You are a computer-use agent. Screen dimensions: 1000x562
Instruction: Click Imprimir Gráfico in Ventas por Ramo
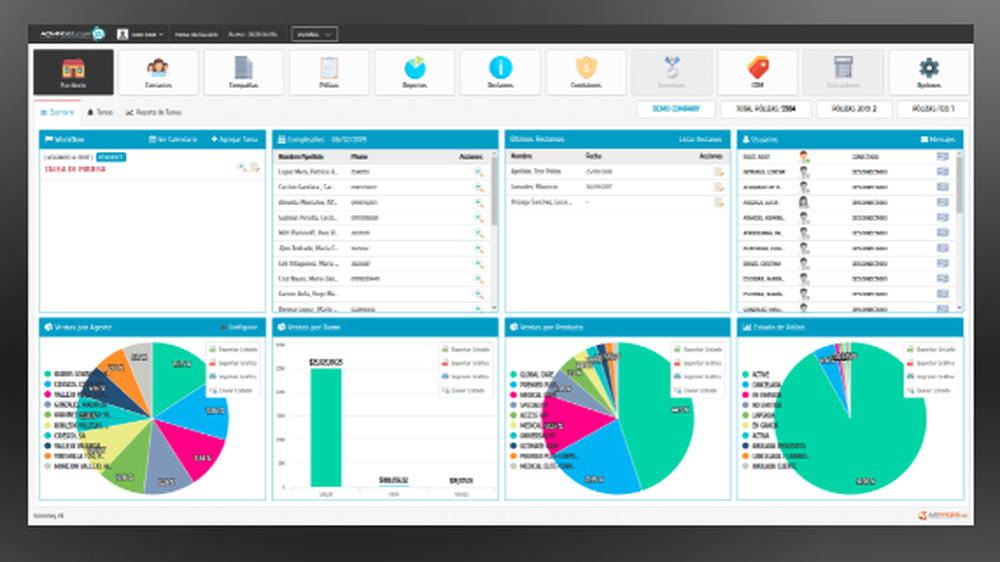click(x=466, y=376)
